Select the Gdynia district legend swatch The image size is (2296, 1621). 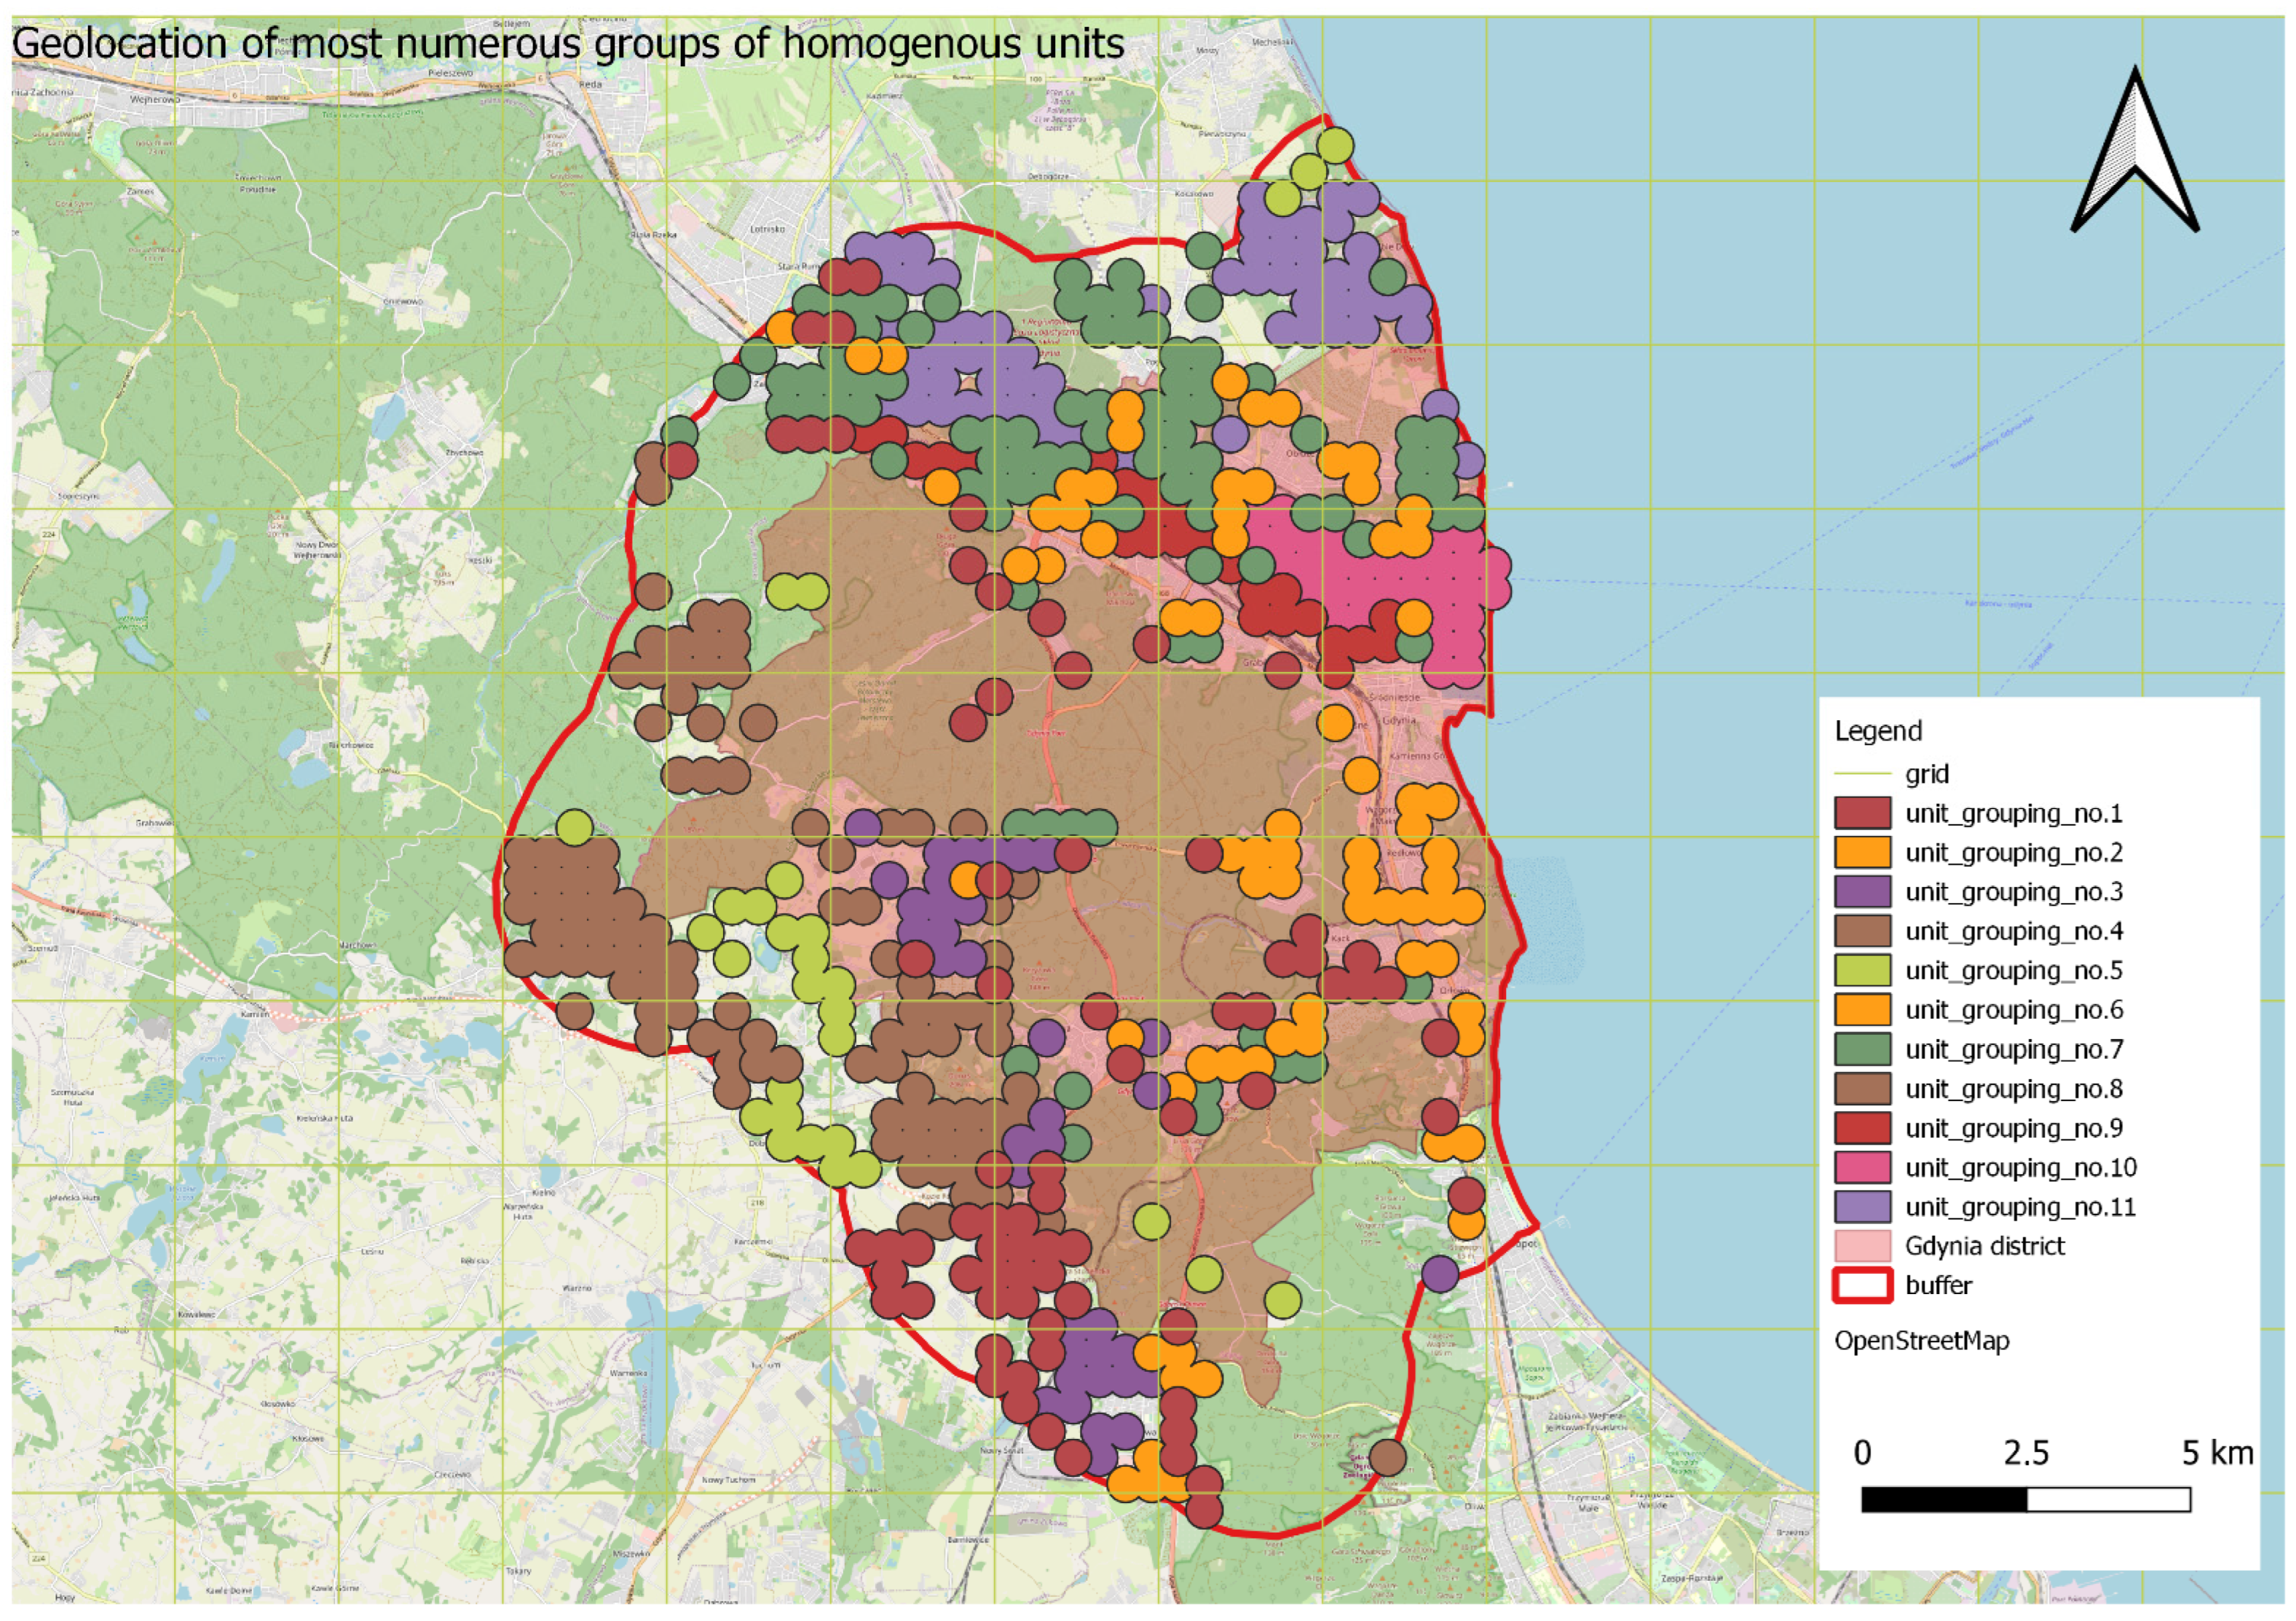1862,1246
